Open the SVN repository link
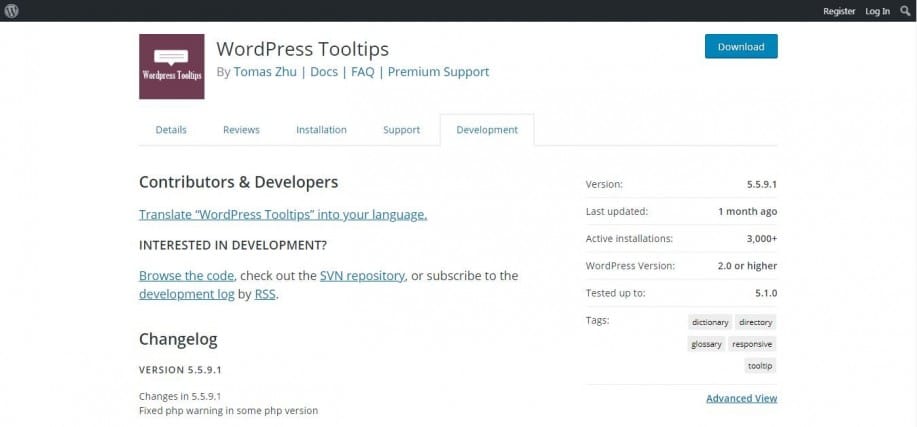 coord(362,276)
